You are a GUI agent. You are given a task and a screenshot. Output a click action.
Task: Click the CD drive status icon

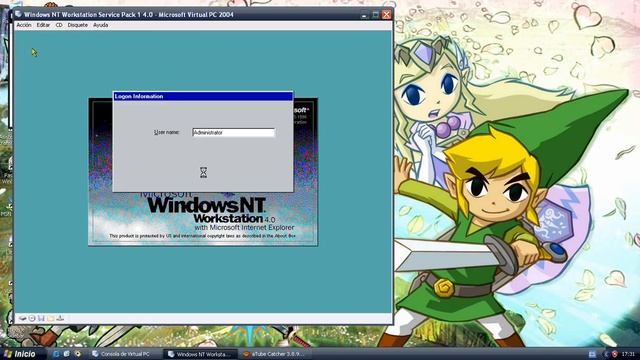[32, 318]
